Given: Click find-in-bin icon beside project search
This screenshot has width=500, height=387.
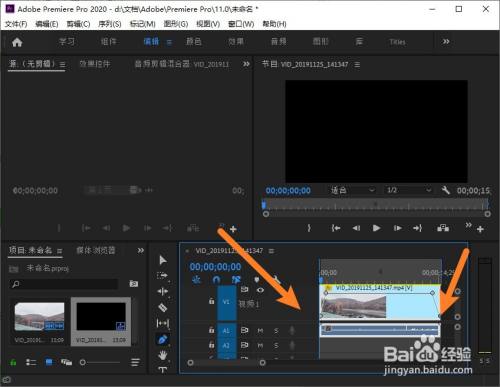Looking at the screenshot, I should [x=134, y=284].
